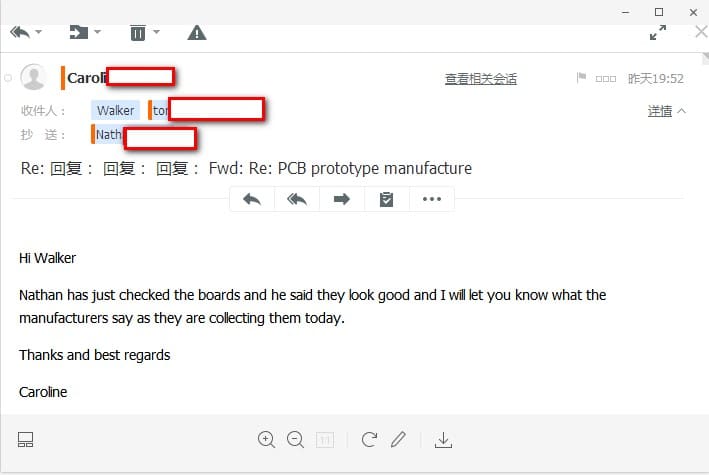This screenshot has height=475, width=709.
Task: Click the pencil edit icon in bottom bar
Action: tap(398, 439)
